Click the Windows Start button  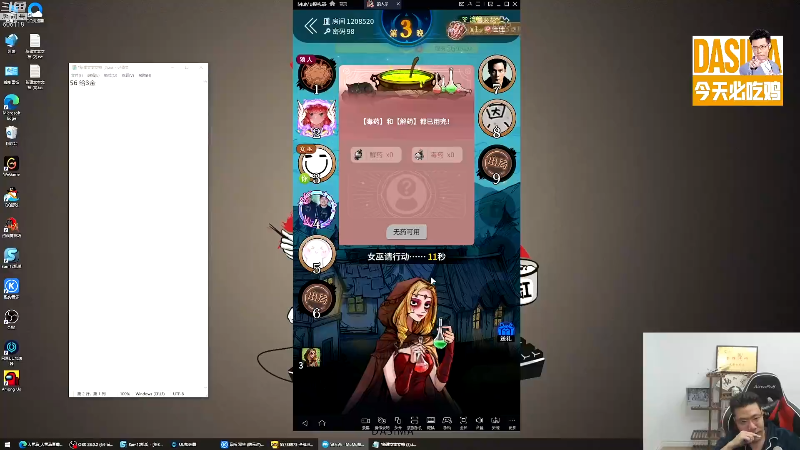tap(7, 444)
